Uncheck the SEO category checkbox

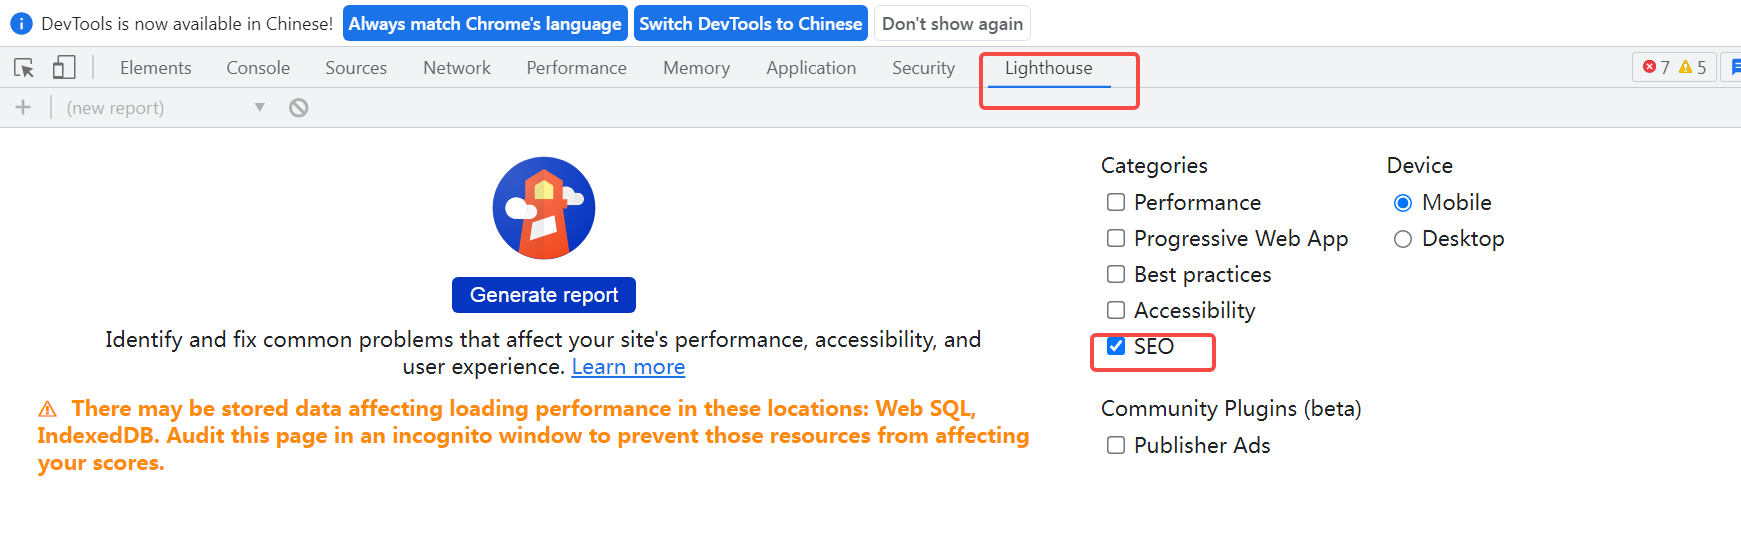pos(1116,347)
